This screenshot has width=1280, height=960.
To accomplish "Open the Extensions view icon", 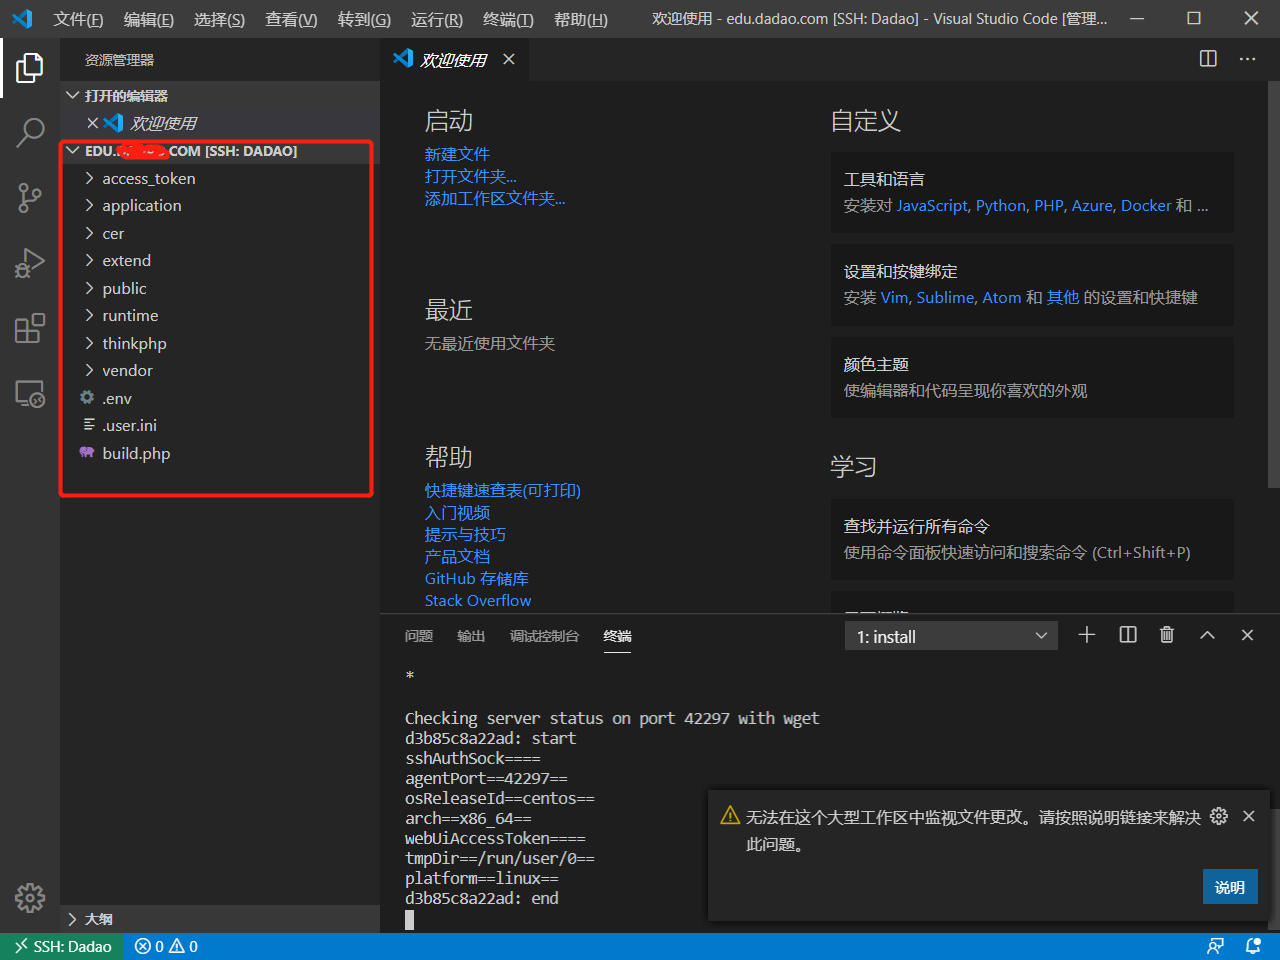I will (30, 328).
